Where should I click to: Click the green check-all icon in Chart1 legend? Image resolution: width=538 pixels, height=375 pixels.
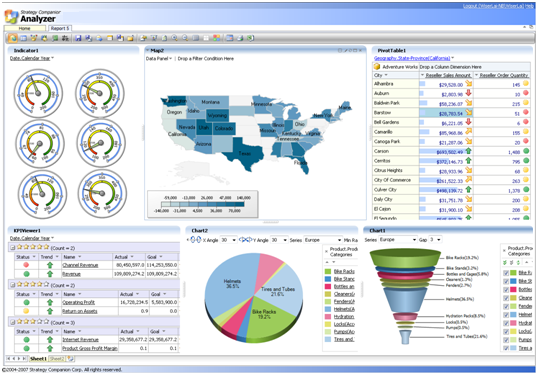click(x=505, y=262)
